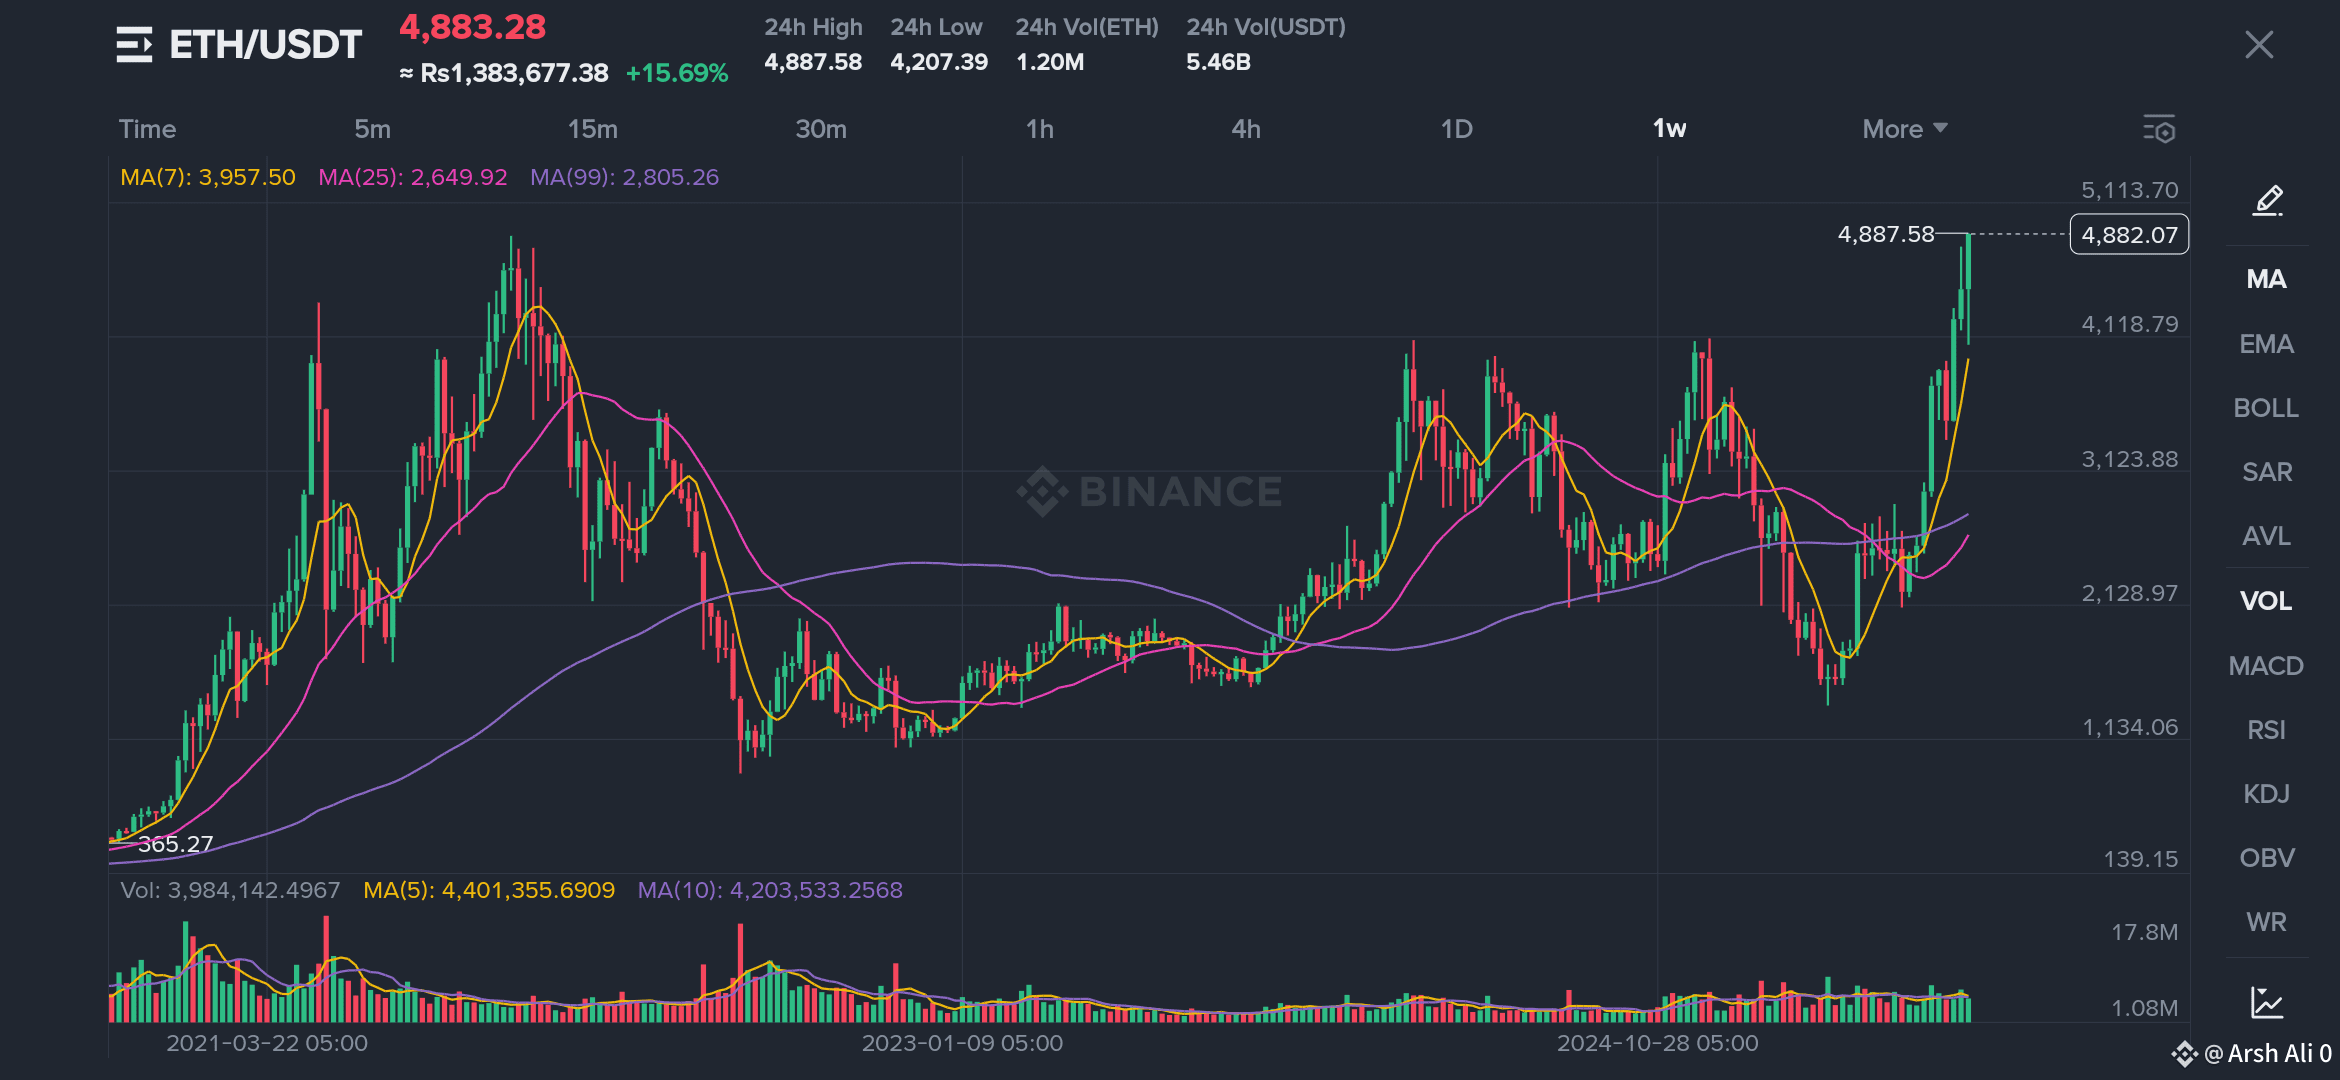The height and width of the screenshot is (1080, 2340).
Task: Select the 1h timeframe
Action: (1040, 129)
